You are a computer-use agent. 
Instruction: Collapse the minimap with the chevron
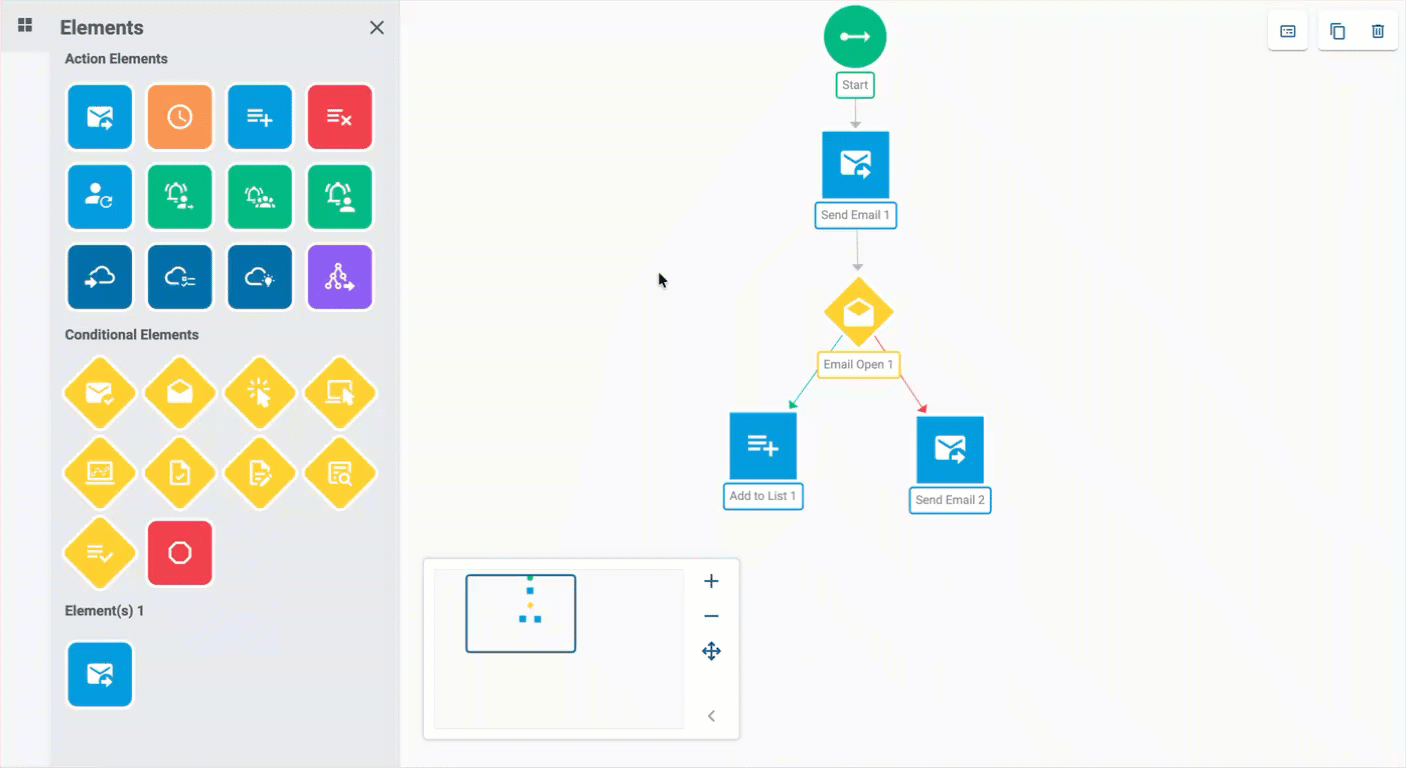[711, 716]
